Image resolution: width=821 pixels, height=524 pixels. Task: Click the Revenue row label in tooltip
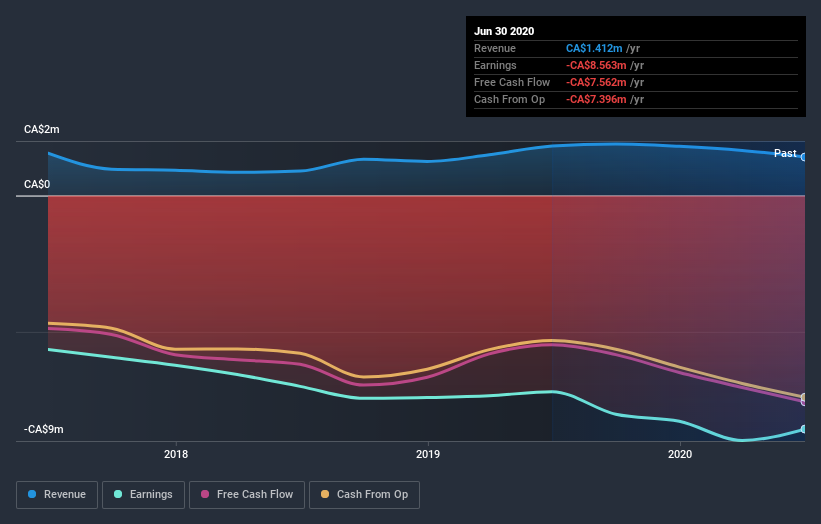pos(495,48)
